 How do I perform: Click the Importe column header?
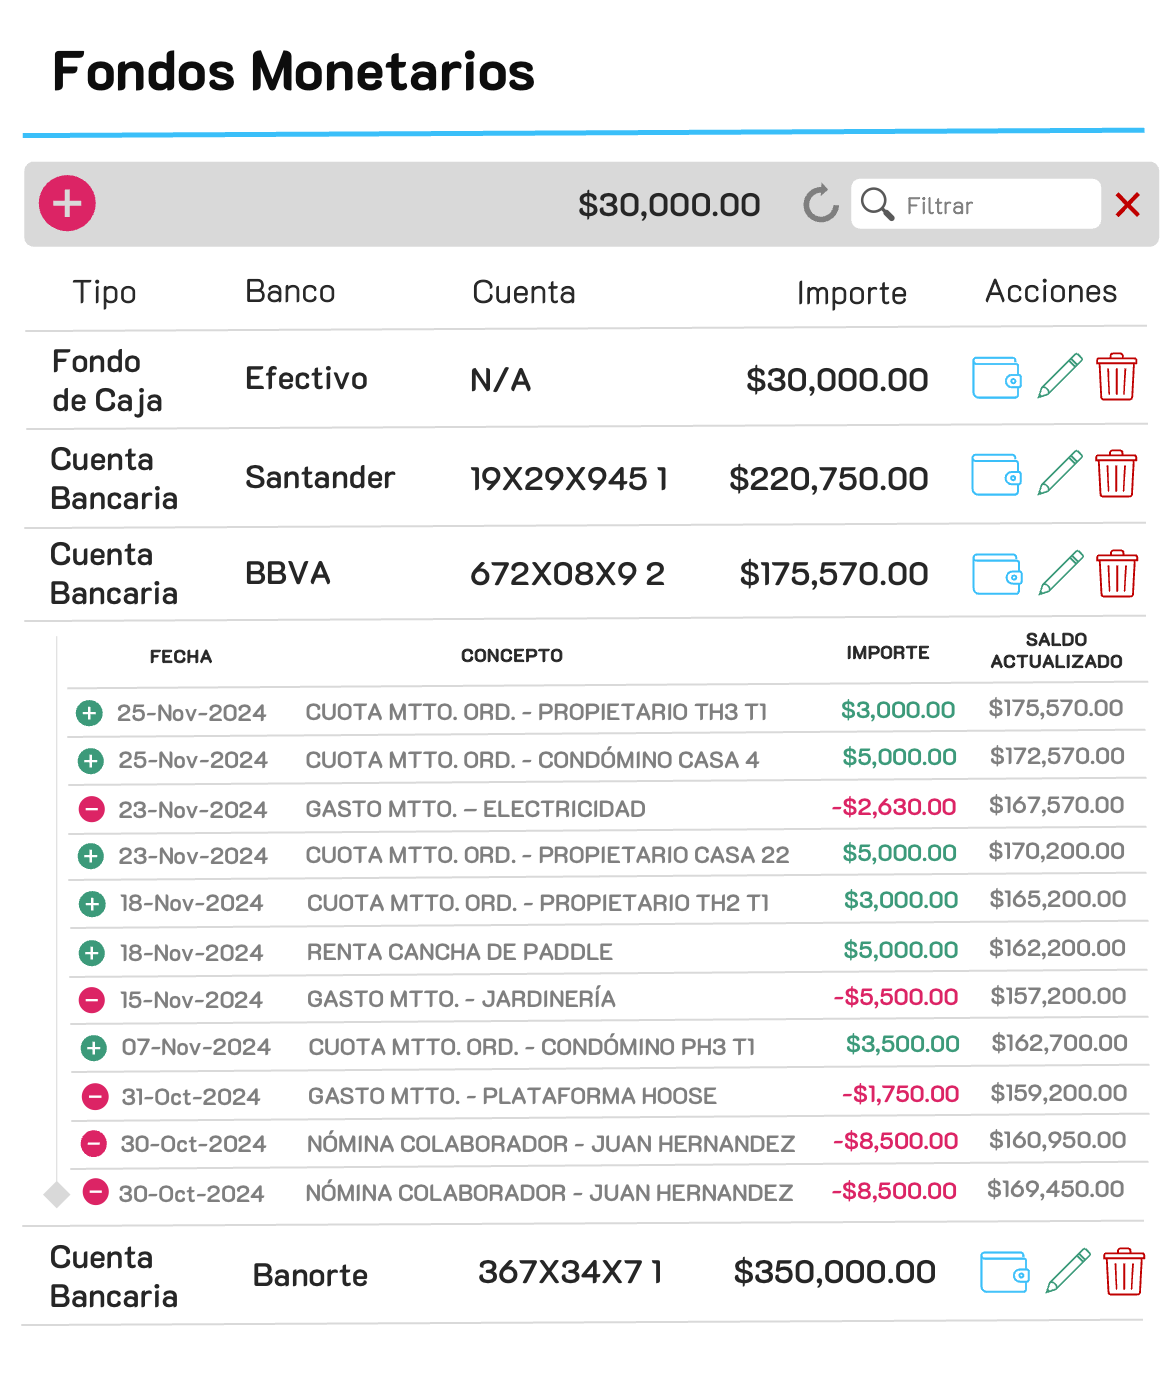[851, 293]
